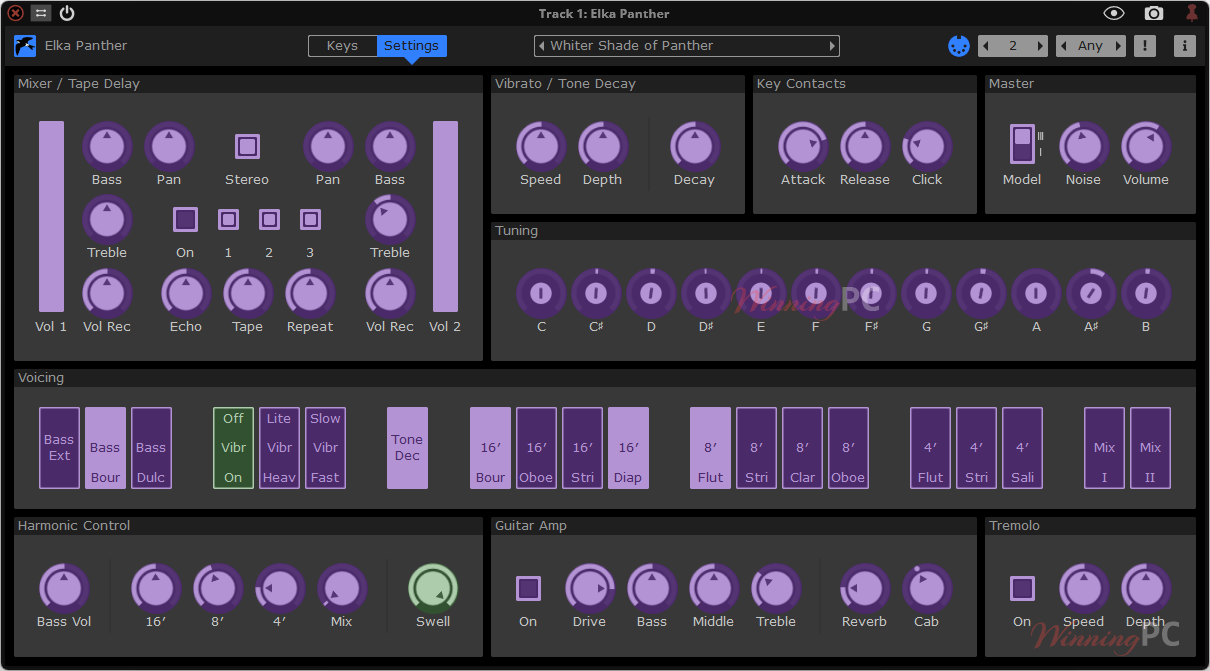This screenshot has height=671, width=1210.
Task: Toggle the tape delay On switch
Action: (x=185, y=219)
